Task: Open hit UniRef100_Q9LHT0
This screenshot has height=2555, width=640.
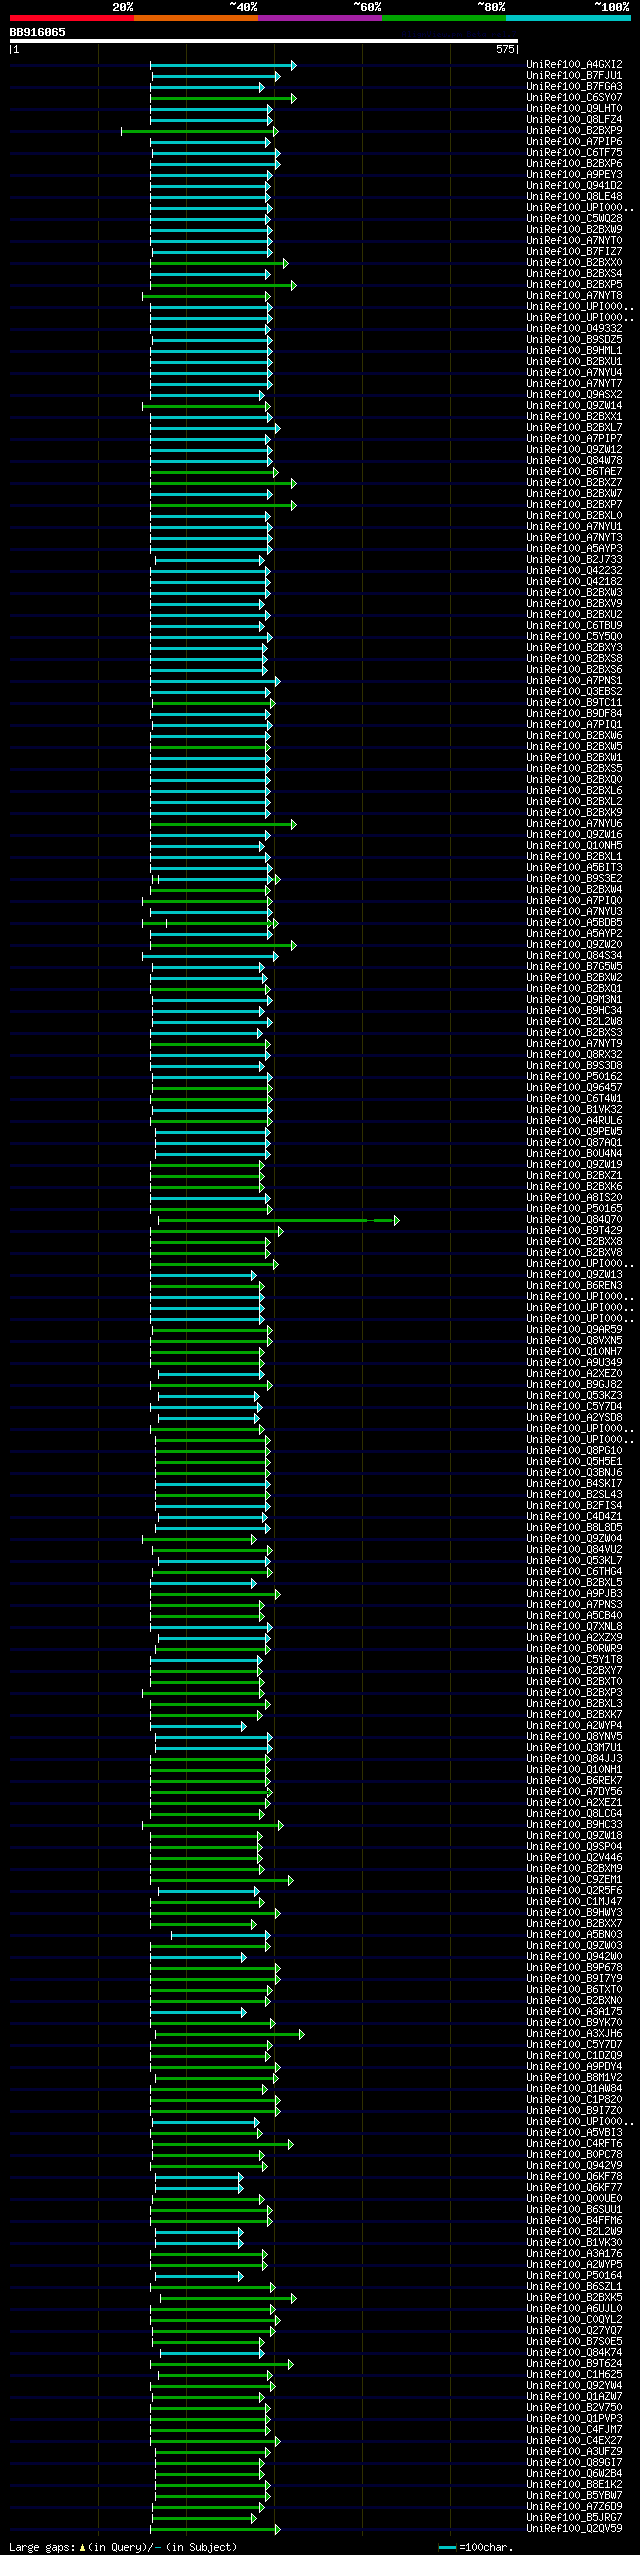Action: click(574, 109)
